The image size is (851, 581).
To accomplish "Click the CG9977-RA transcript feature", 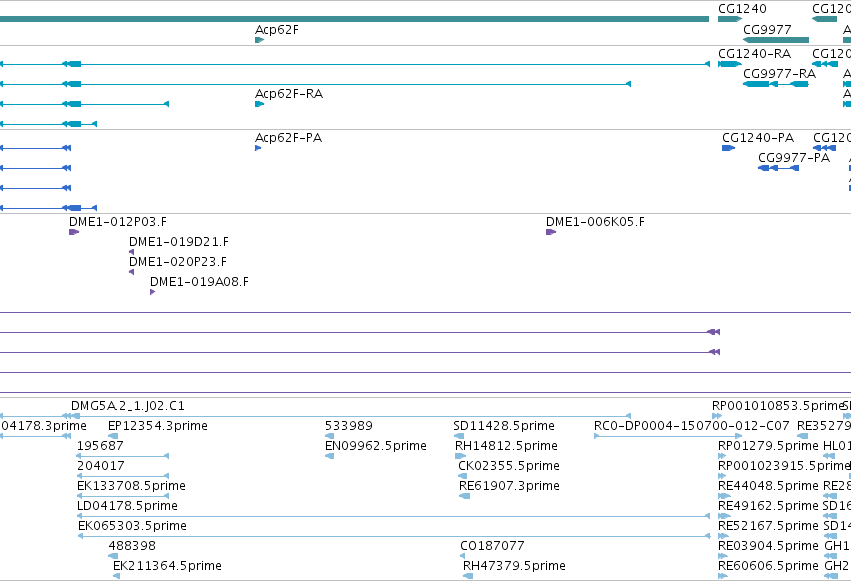I will pyautogui.click(x=775, y=84).
